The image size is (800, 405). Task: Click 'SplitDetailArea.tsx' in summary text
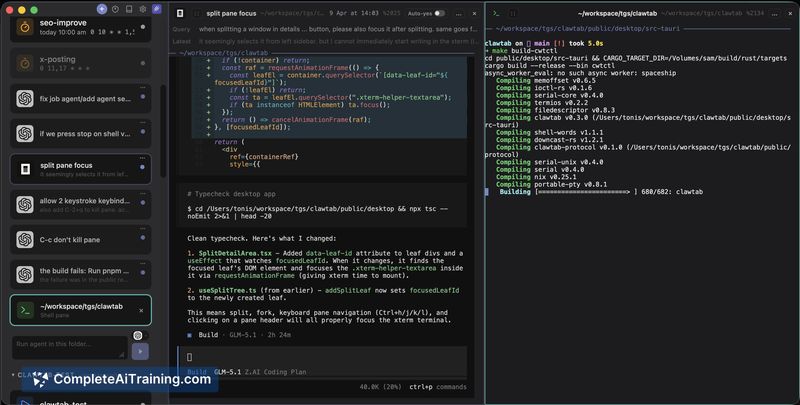pos(235,253)
